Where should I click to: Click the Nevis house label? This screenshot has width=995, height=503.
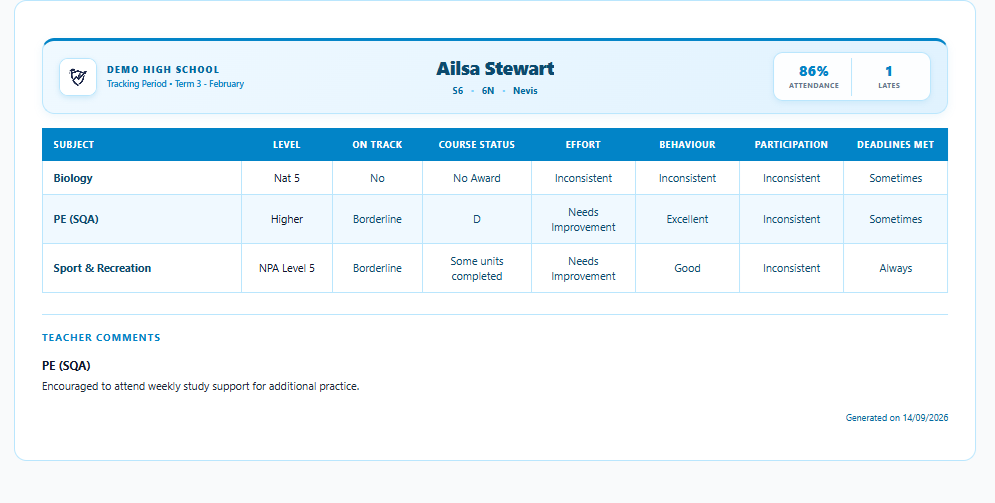525,91
